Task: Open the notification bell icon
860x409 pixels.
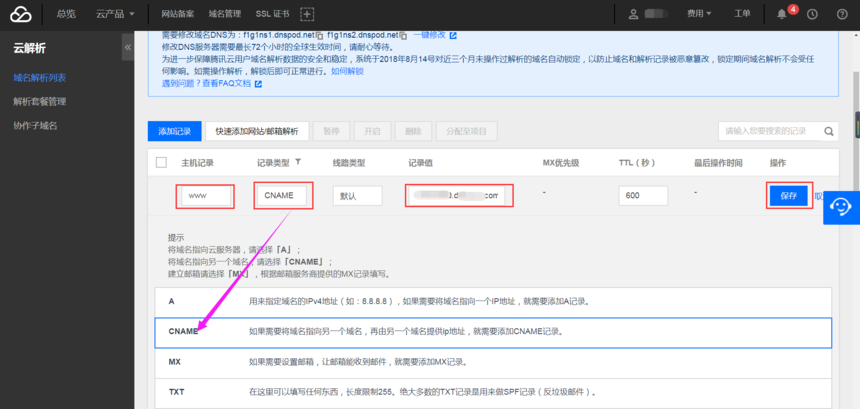Action: pyautogui.click(x=782, y=14)
